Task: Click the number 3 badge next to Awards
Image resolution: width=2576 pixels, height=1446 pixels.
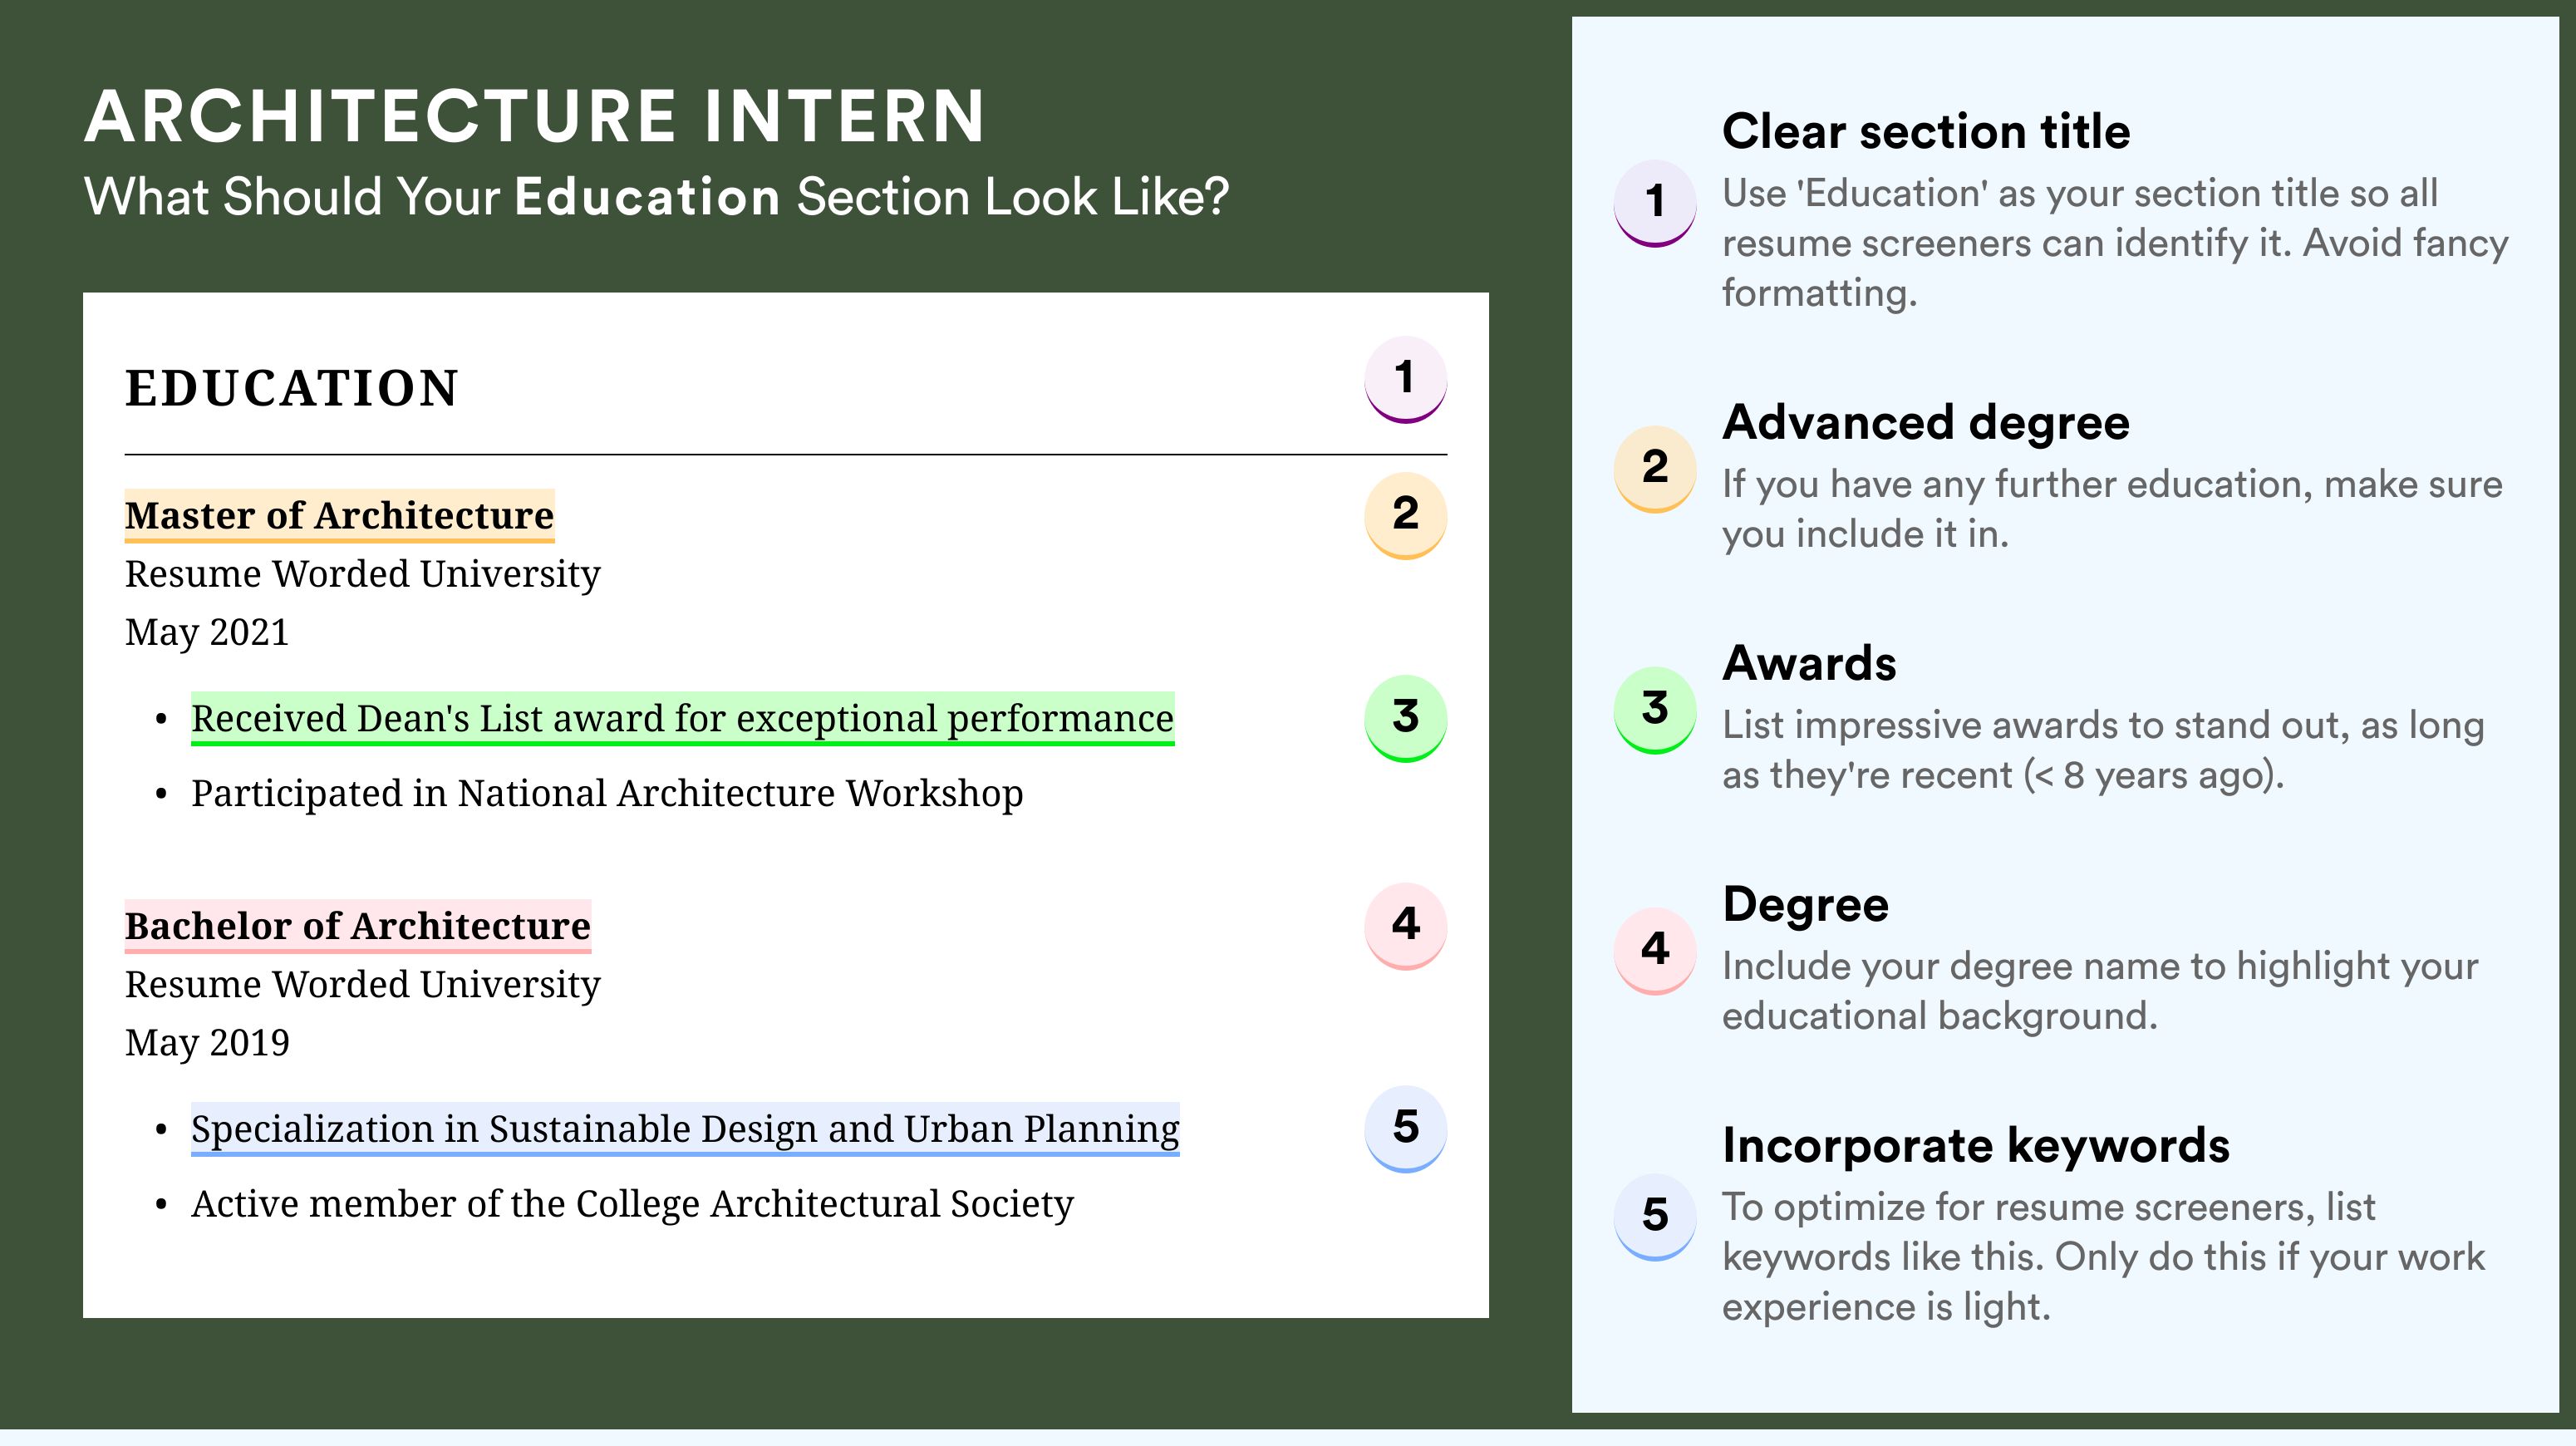Action: click(1655, 710)
